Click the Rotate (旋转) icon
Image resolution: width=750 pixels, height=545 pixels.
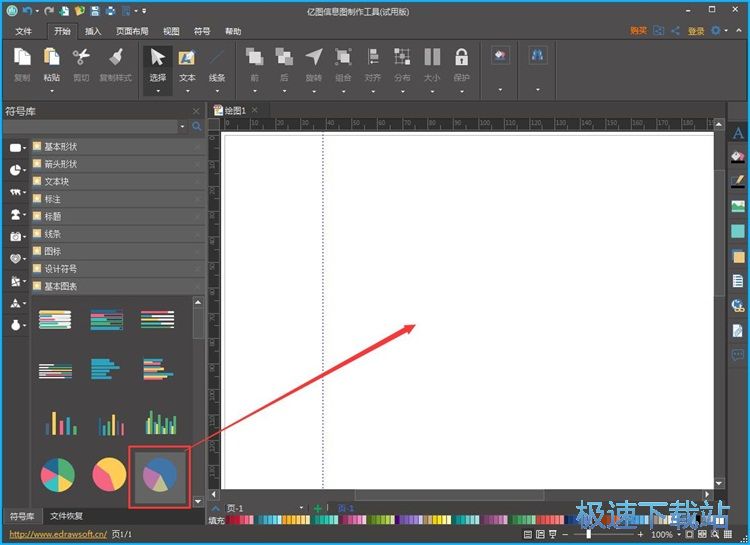314,57
